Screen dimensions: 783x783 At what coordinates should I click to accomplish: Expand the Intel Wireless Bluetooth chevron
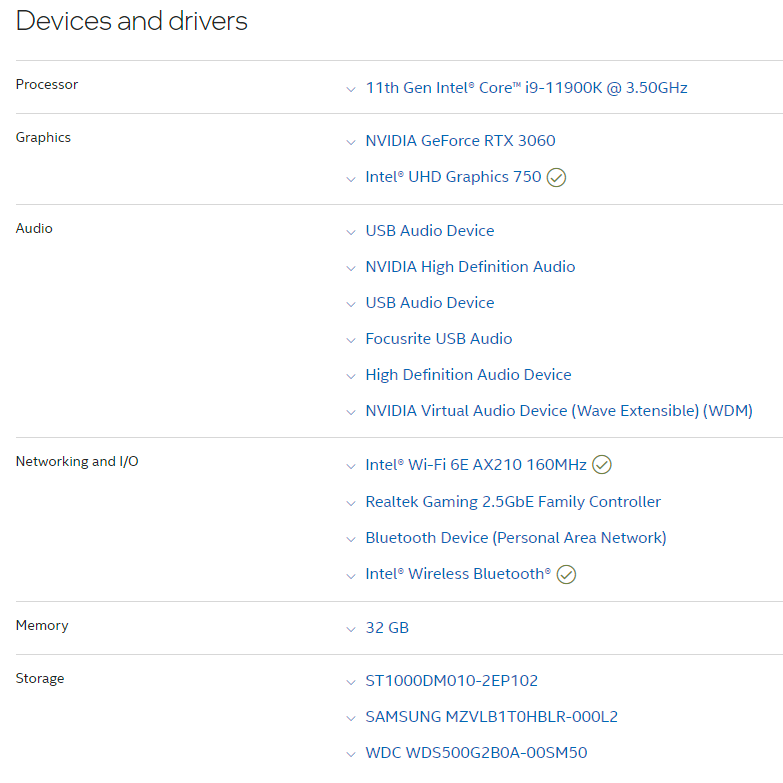pyautogui.click(x=351, y=576)
